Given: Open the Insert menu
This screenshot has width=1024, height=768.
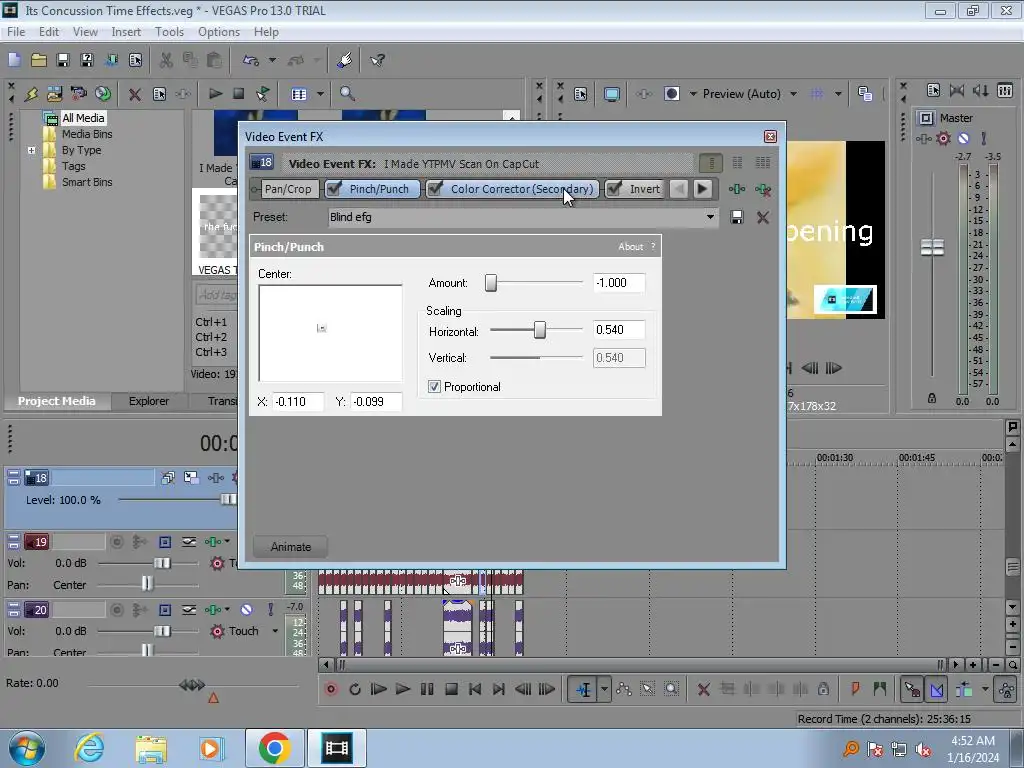Looking at the screenshot, I should coord(126,31).
